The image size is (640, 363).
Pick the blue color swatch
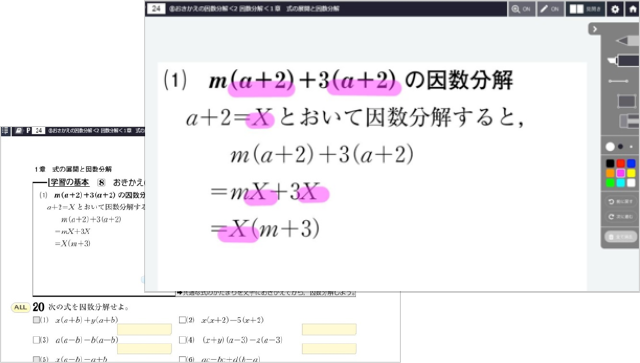tap(631, 163)
